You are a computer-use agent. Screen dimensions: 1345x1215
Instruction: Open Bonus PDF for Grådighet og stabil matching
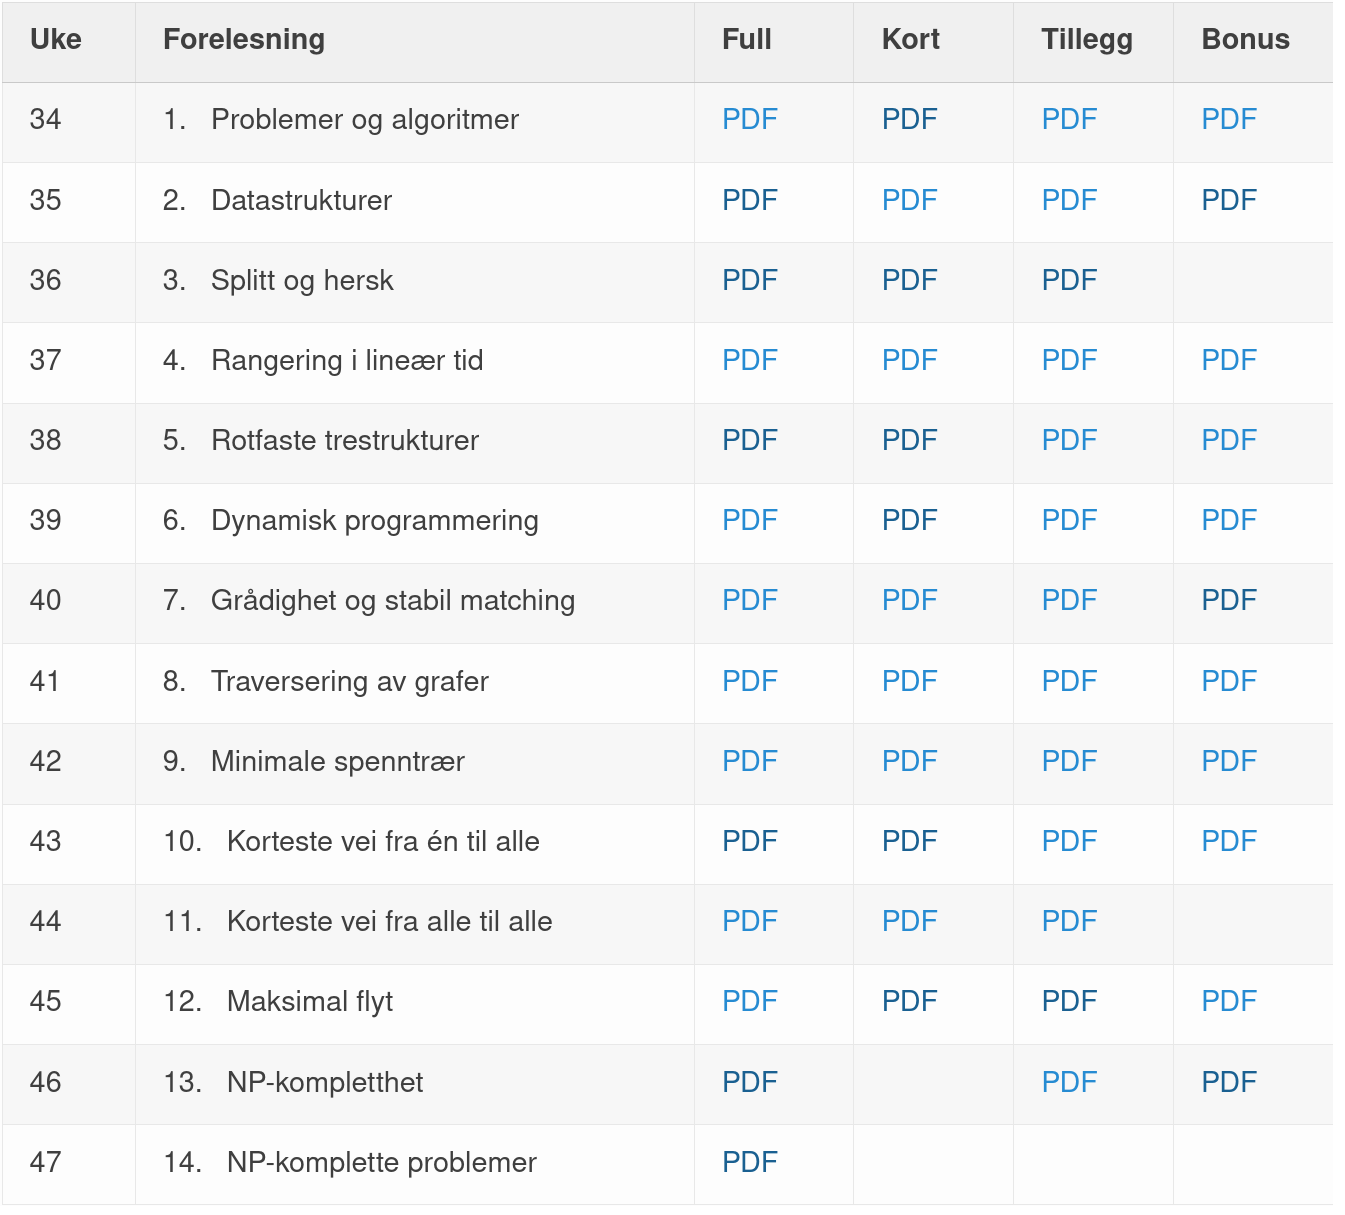coord(1228,600)
